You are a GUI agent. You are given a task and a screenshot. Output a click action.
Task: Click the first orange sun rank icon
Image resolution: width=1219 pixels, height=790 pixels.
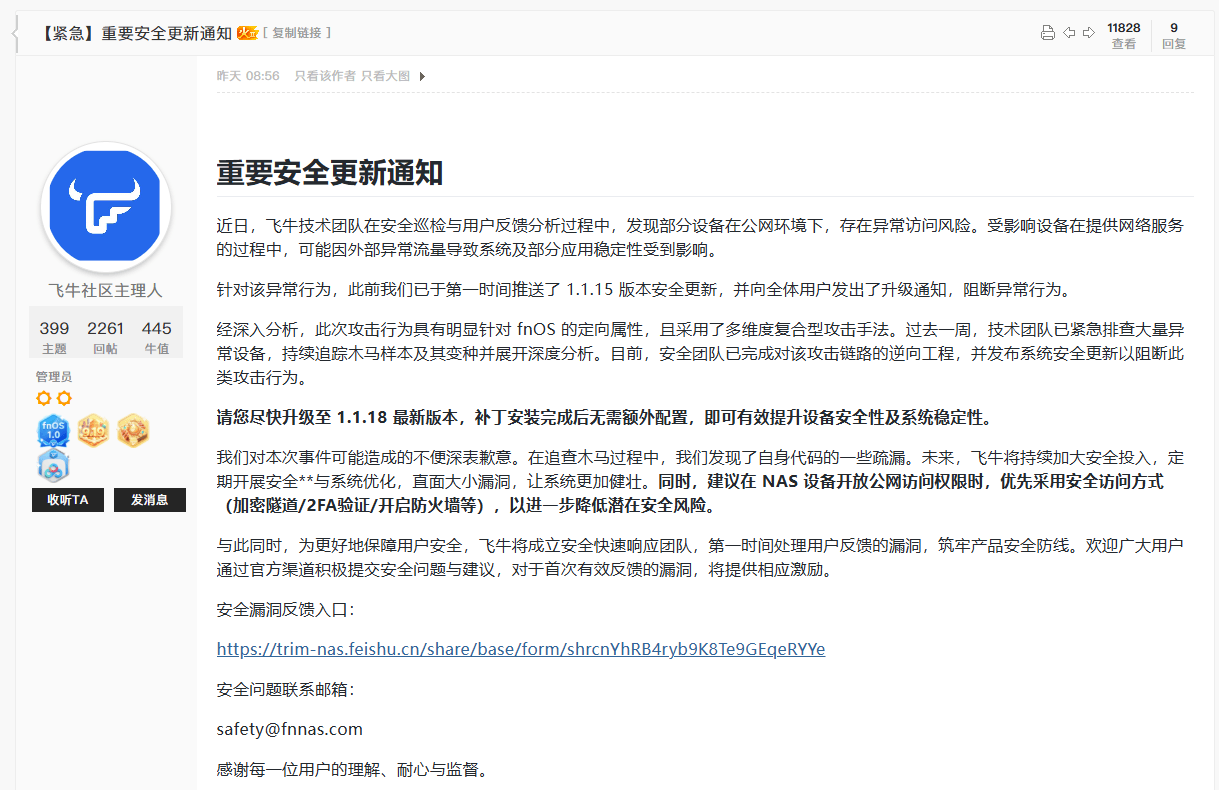pos(43,398)
